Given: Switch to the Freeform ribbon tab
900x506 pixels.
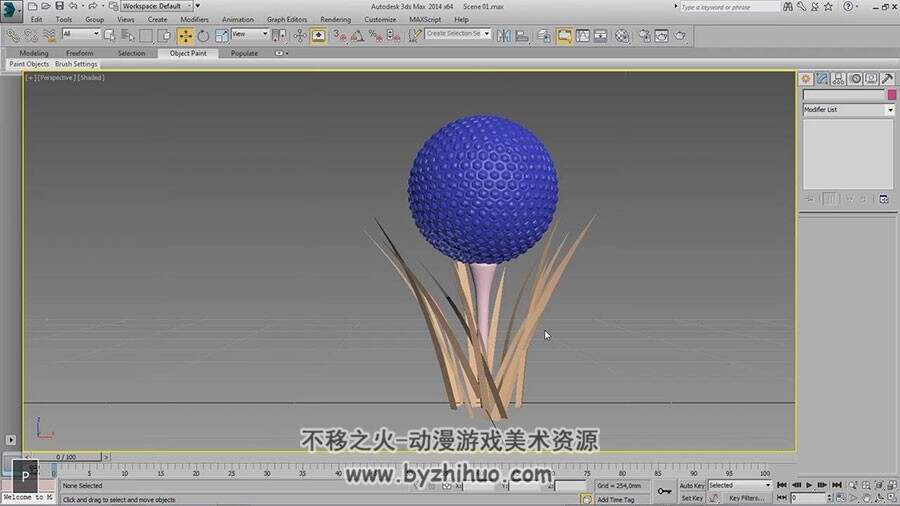Looking at the screenshot, I should click(80, 53).
